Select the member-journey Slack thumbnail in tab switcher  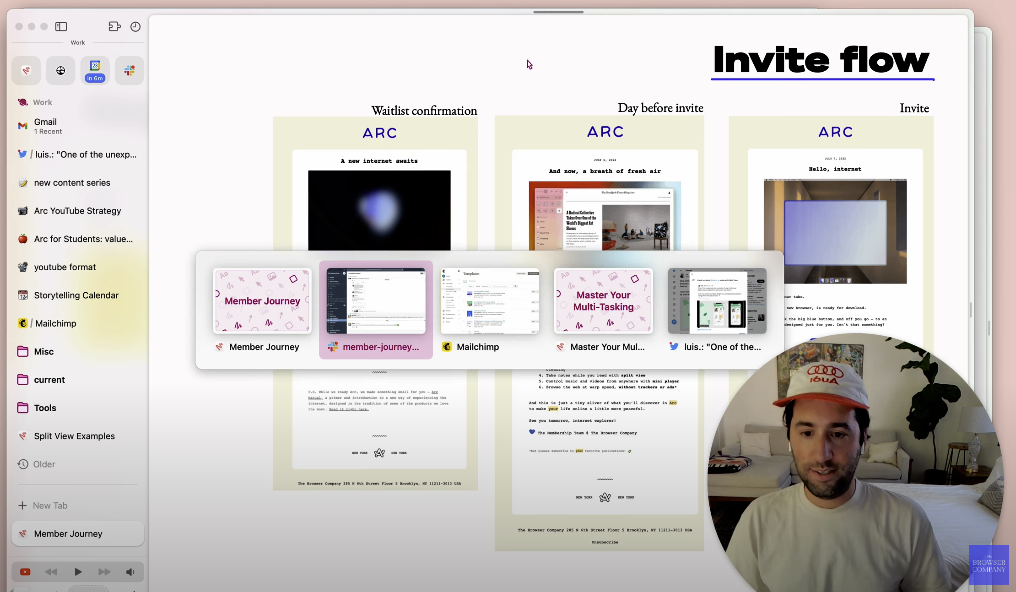pos(376,301)
